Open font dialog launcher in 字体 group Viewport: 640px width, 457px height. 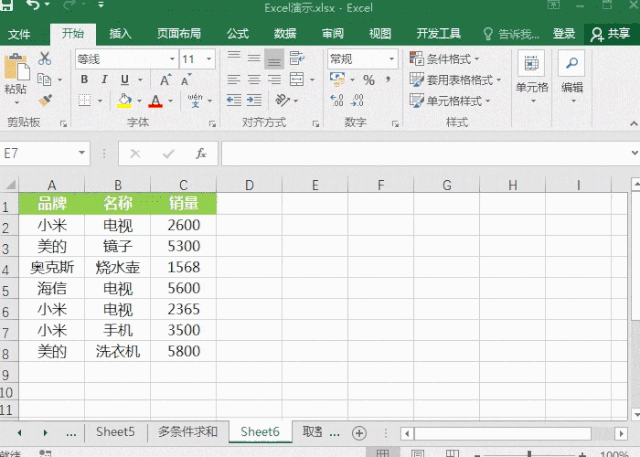pyautogui.click(x=212, y=124)
